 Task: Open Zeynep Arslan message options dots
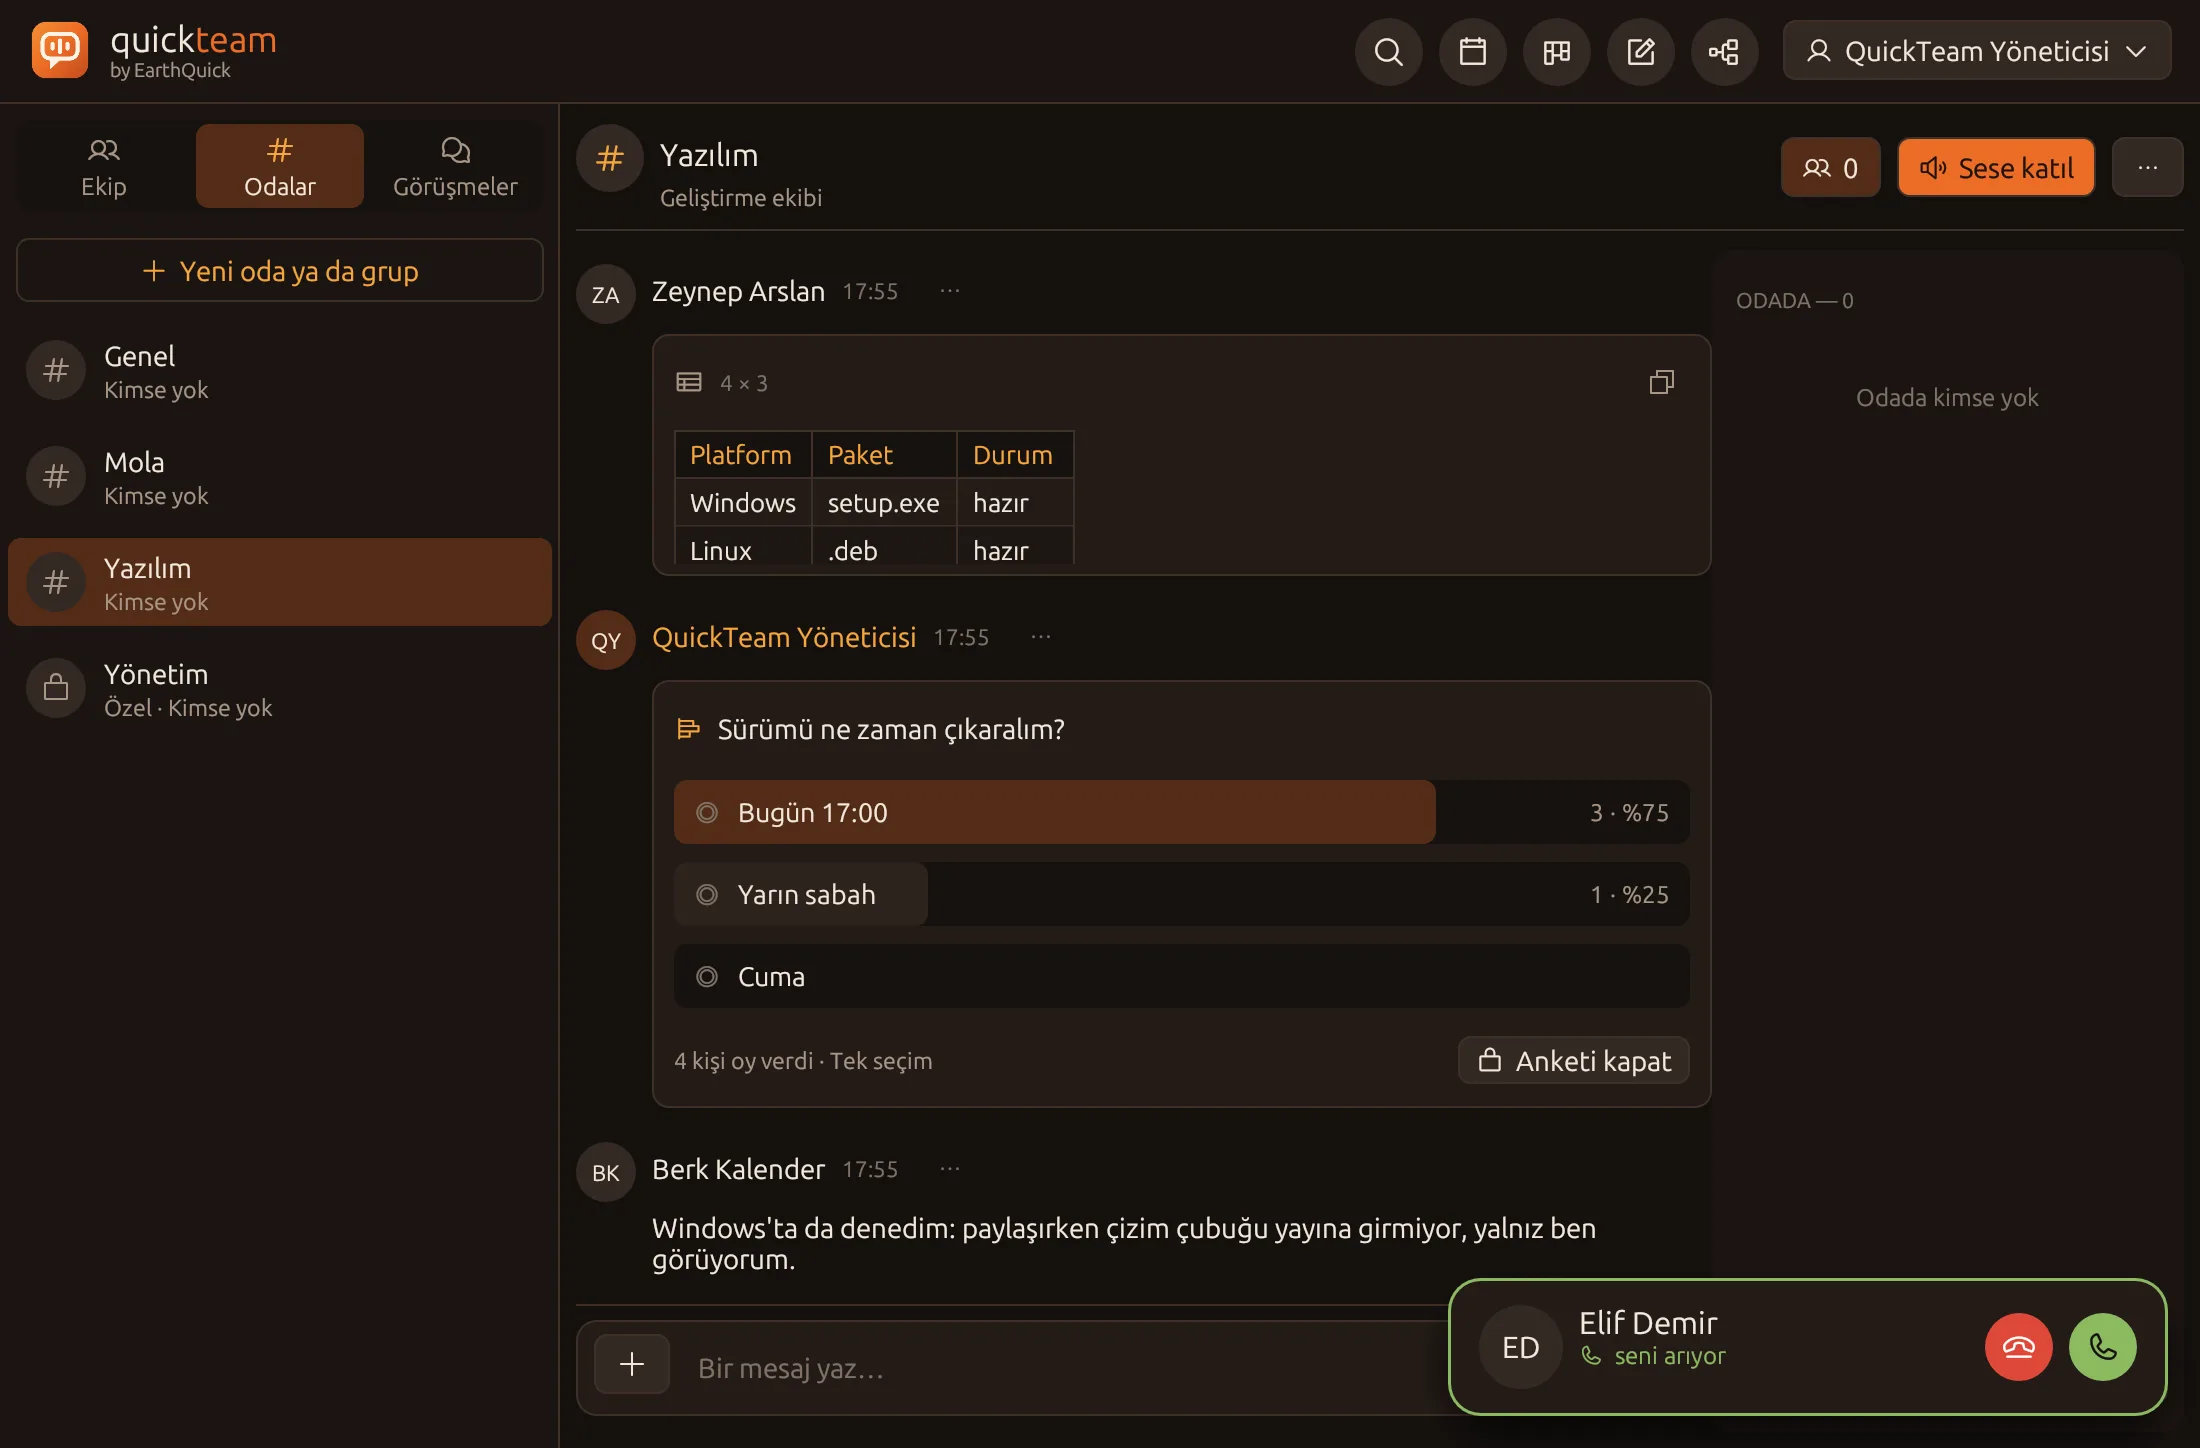[x=949, y=291]
